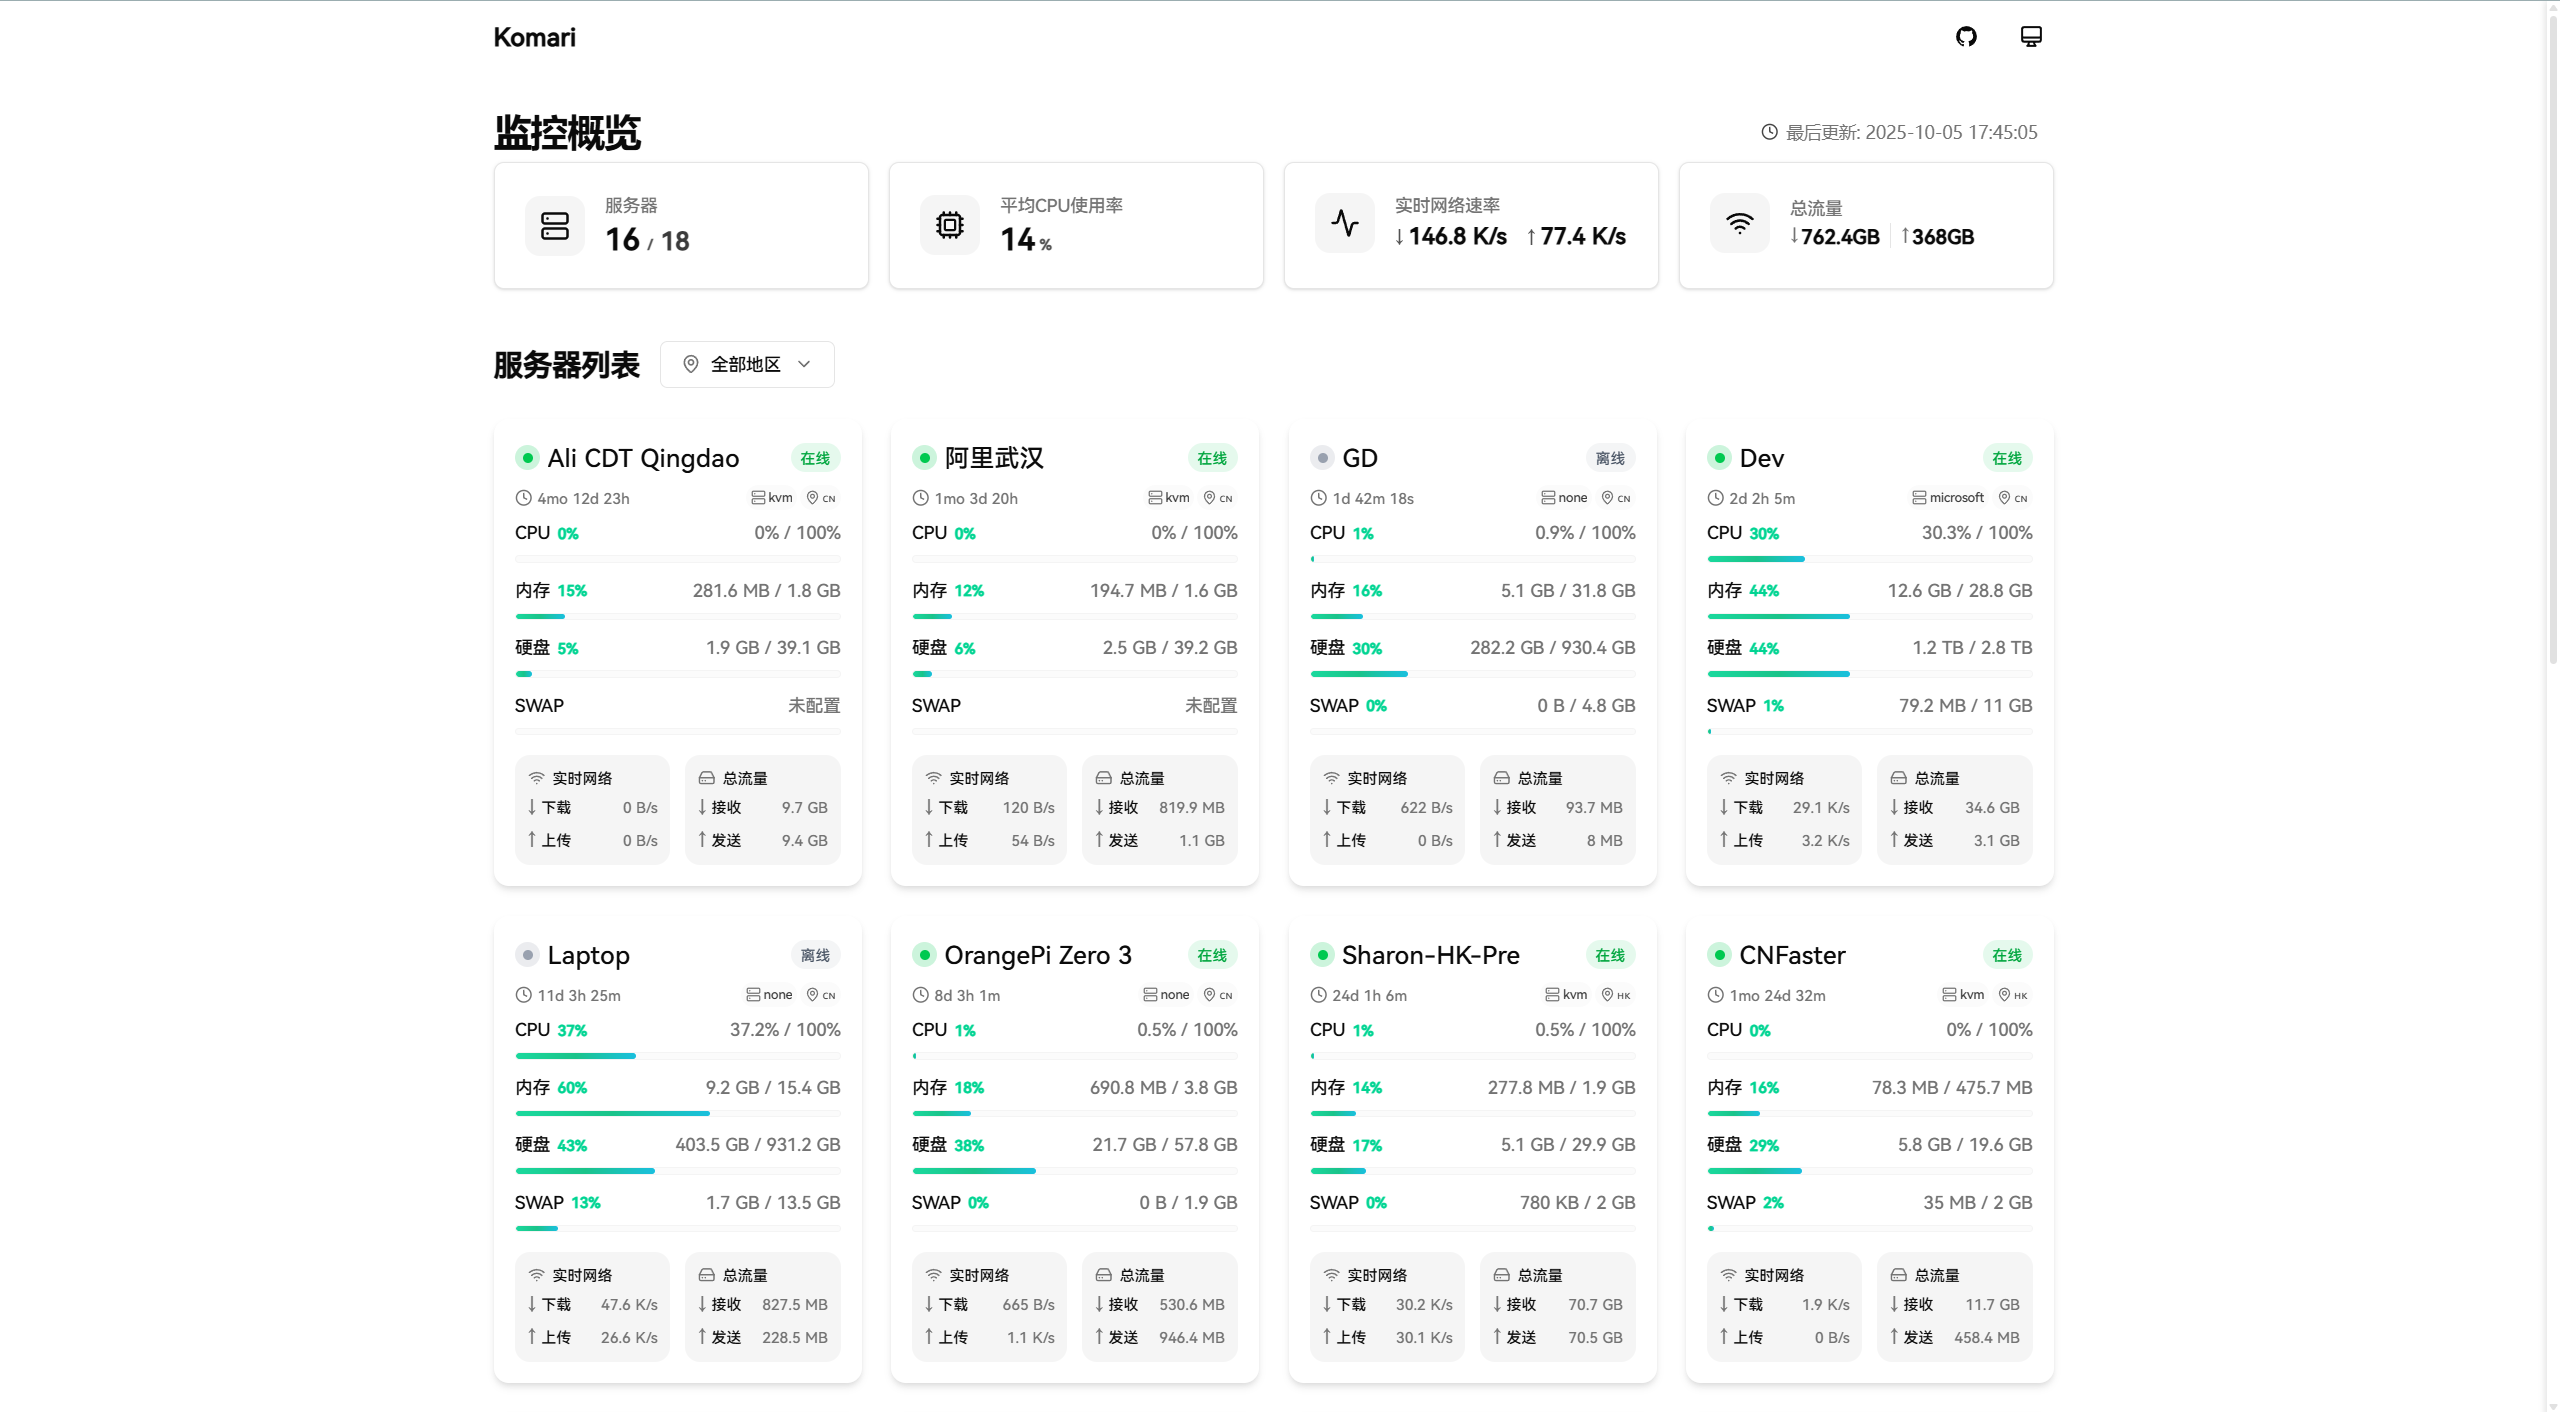Open the OrangePi Zero 3 server name

[x=1037, y=955]
